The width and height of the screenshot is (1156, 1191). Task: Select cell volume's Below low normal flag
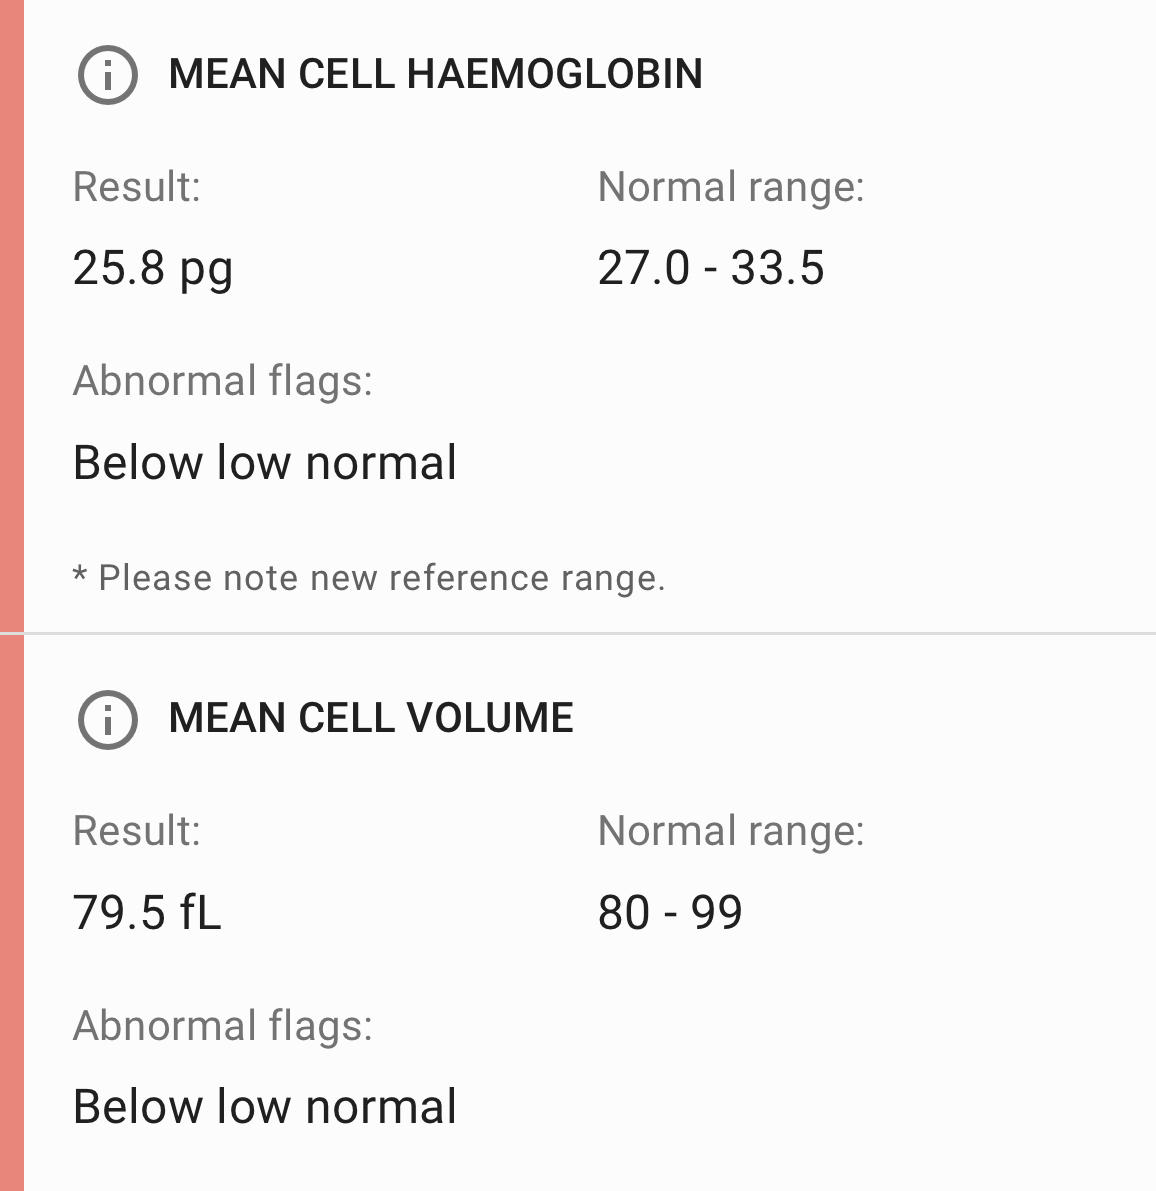tap(265, 1107)
